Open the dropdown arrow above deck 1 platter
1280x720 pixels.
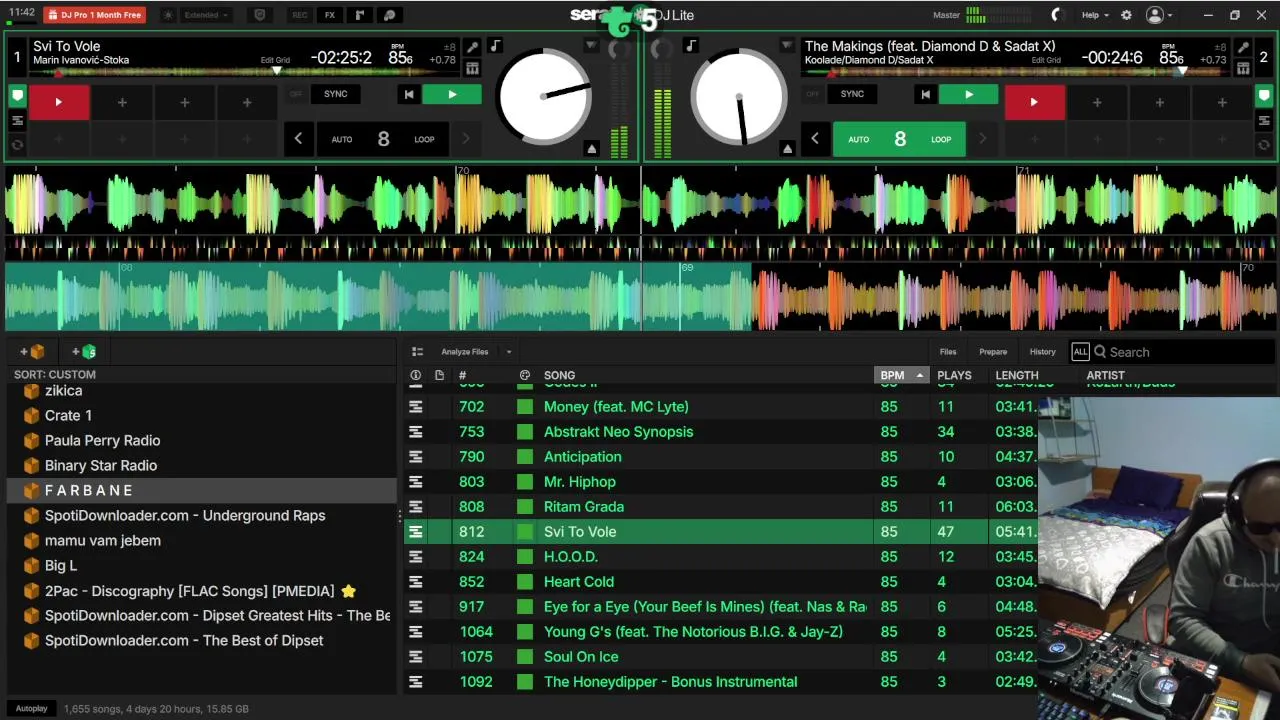pos(591,46)
